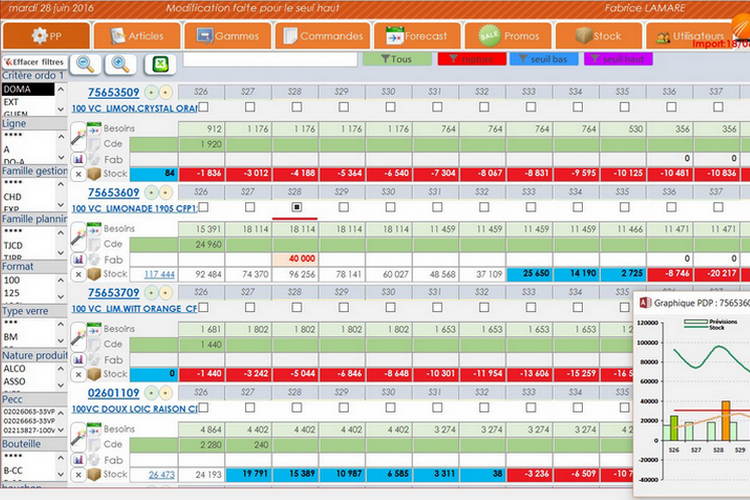Click the Effacer filtres button
Image resolution: width=750 pixels, height=500 pixels.
[34, 61]
